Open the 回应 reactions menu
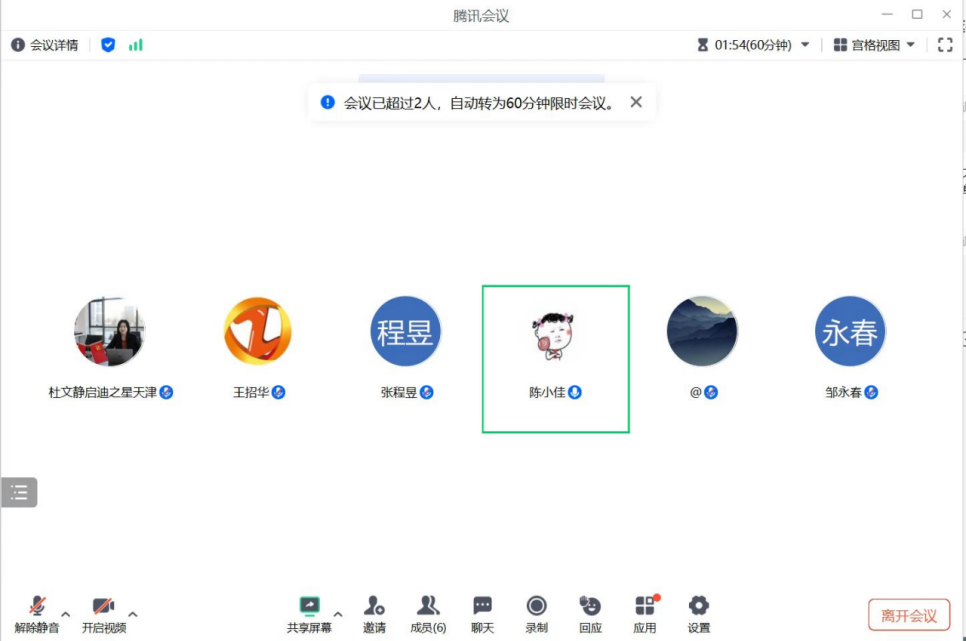Screen dimensions: 966x641 point(590,614)
